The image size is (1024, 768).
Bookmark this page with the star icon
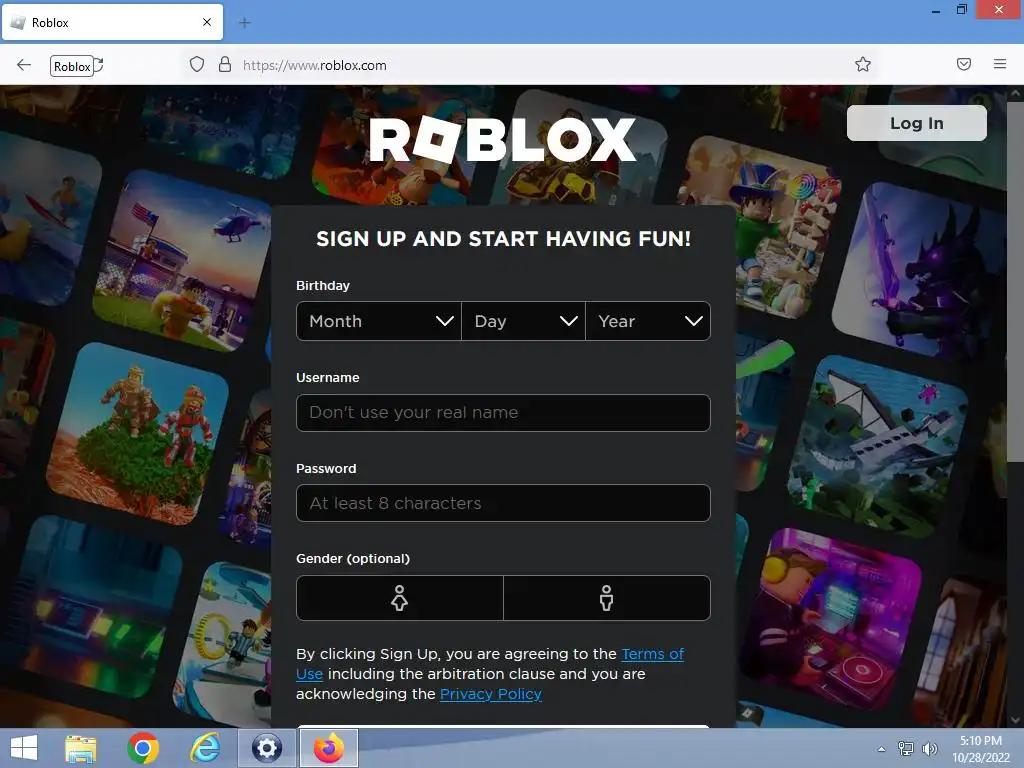coord(863,64)
